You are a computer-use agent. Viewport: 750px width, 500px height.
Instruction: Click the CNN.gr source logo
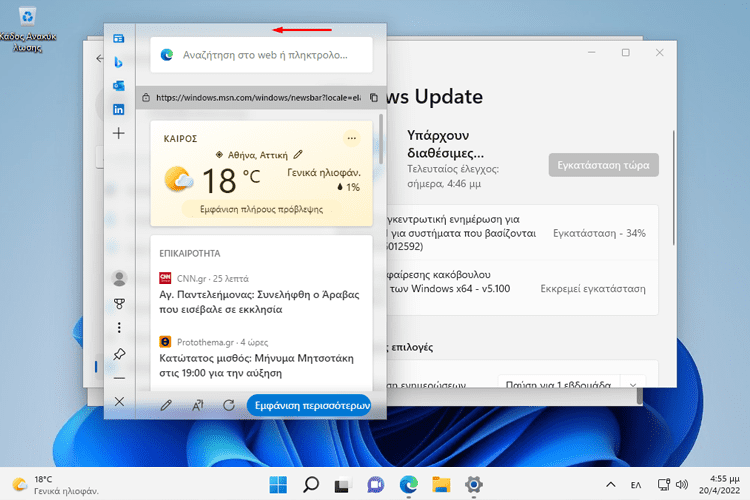(x=165, y=278)
